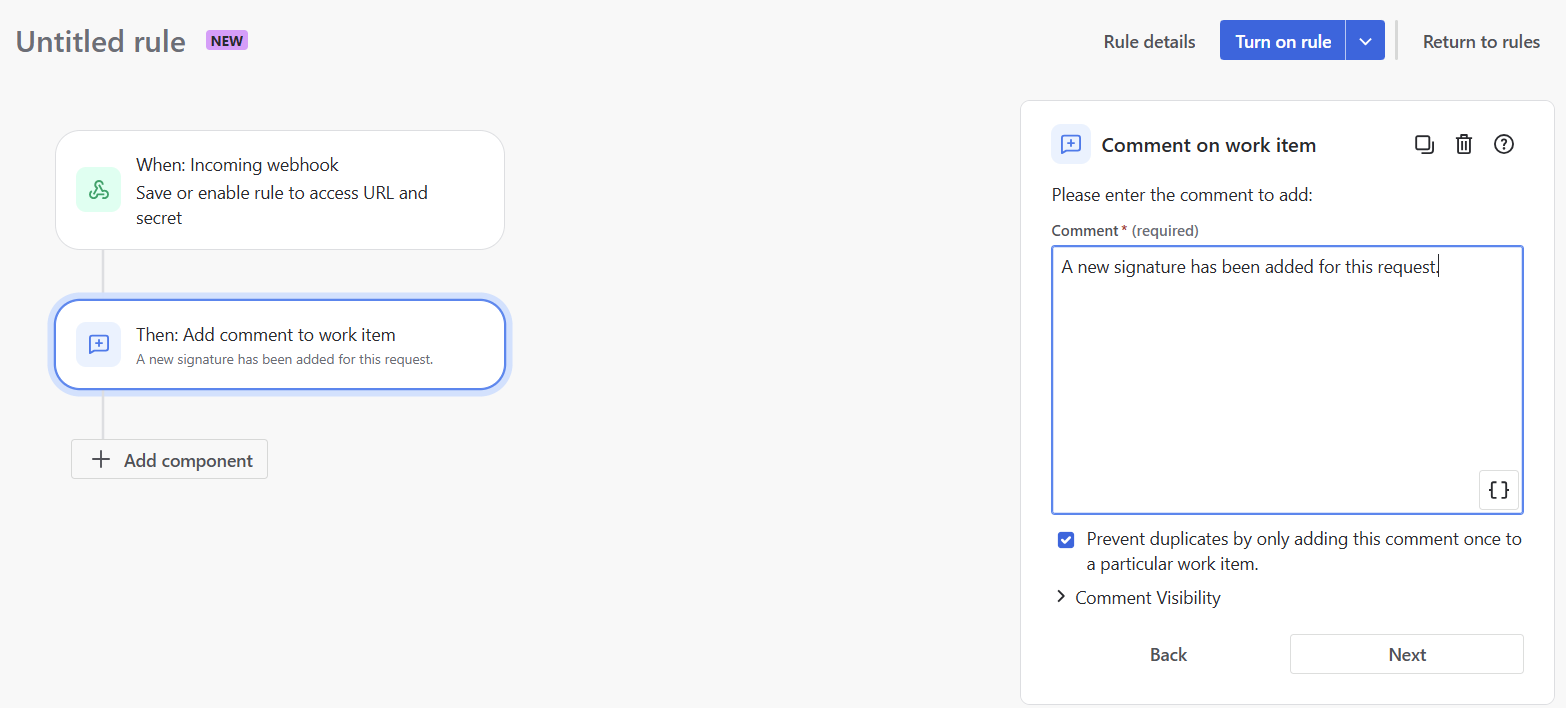Delete component using trash icon

pos(1464,144)
